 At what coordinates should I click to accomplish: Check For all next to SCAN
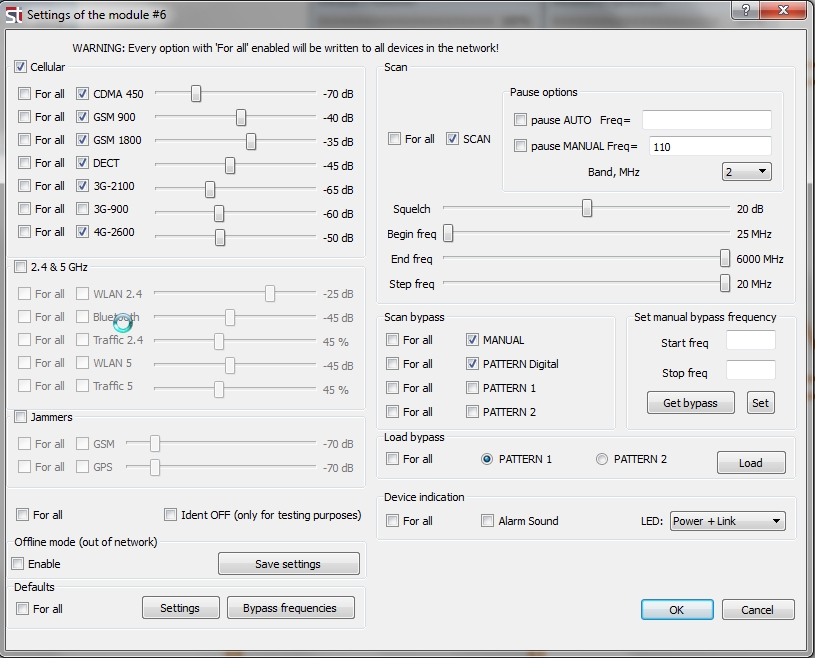394,139
